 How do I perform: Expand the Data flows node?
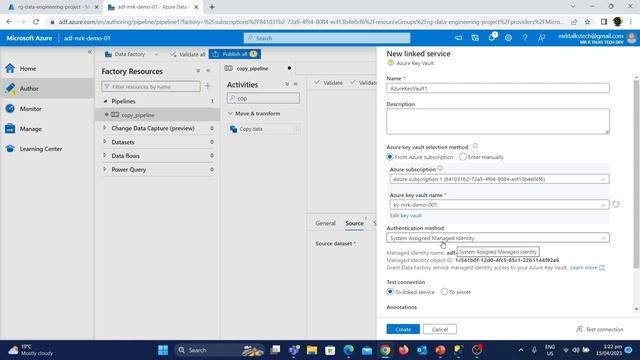tap(105, 156)
